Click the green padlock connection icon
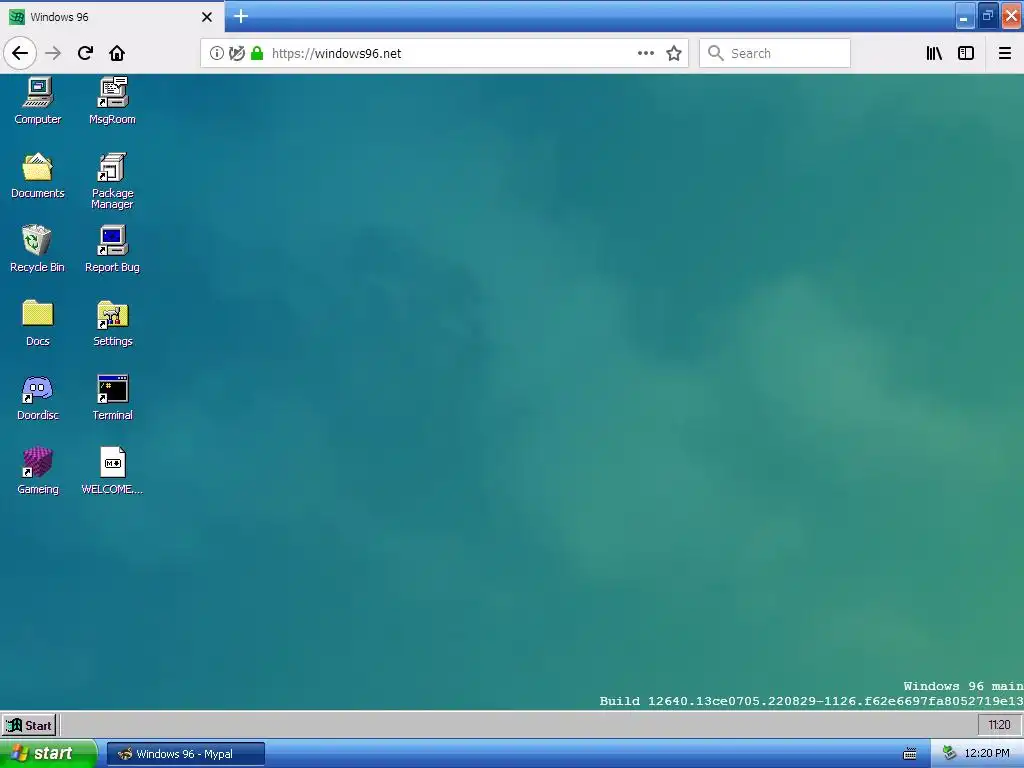 point(257,53)
